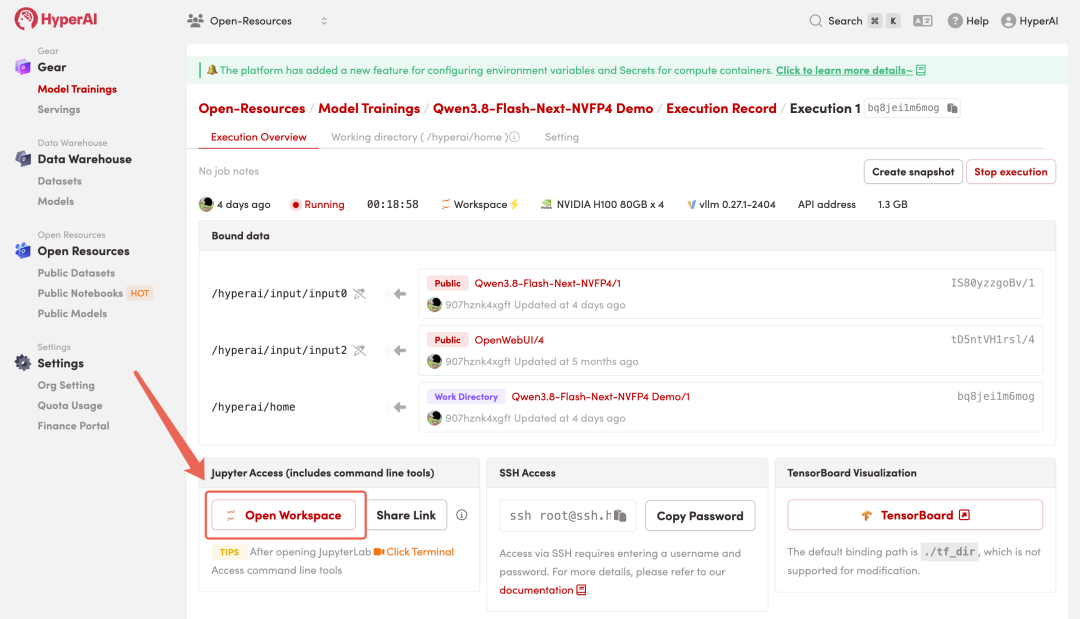This screenshot has height=619, width=1080.
Task: Select the Execution Overview tab
Action: click(x=258, y=137)
